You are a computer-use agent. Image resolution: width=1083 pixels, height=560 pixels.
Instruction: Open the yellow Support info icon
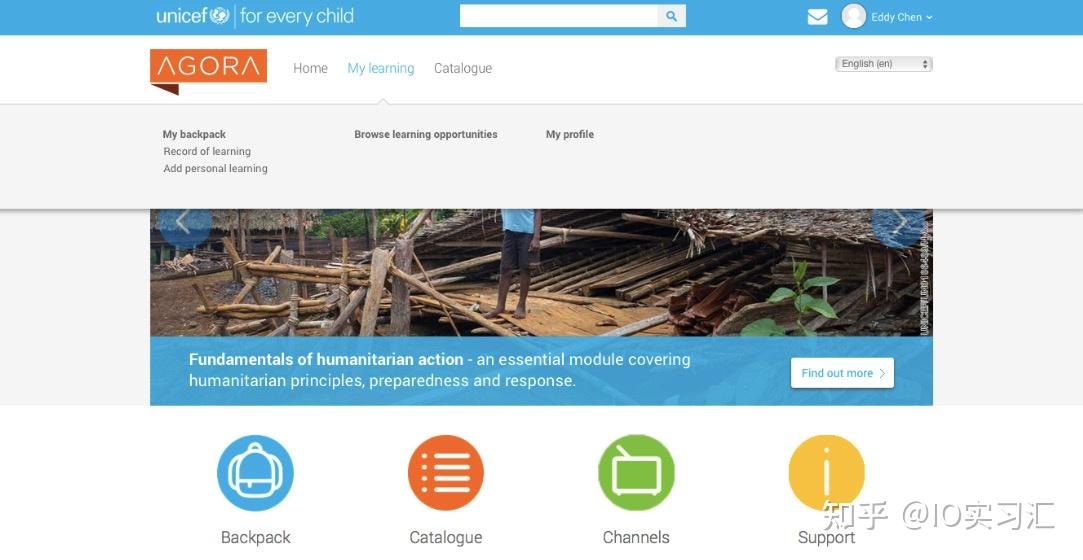click(826, 473)
